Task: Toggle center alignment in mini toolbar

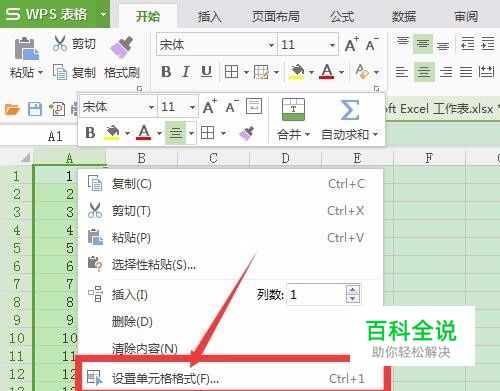Action: (x=176, y=133)
